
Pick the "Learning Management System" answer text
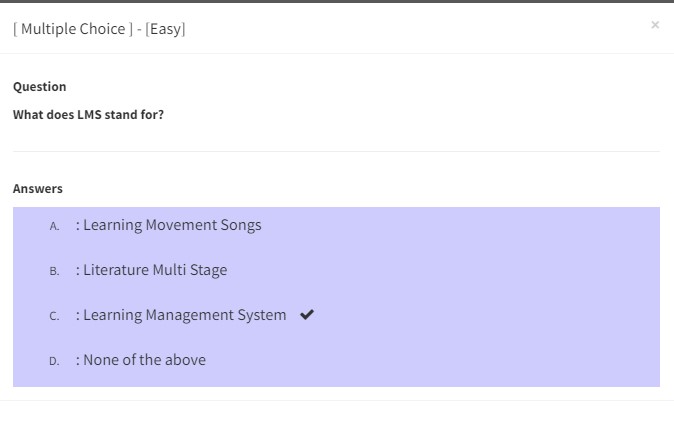(x=184, y=315)
